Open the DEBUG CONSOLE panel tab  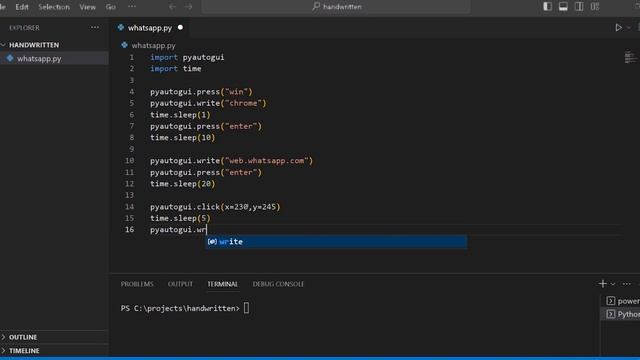click(278, 284)
